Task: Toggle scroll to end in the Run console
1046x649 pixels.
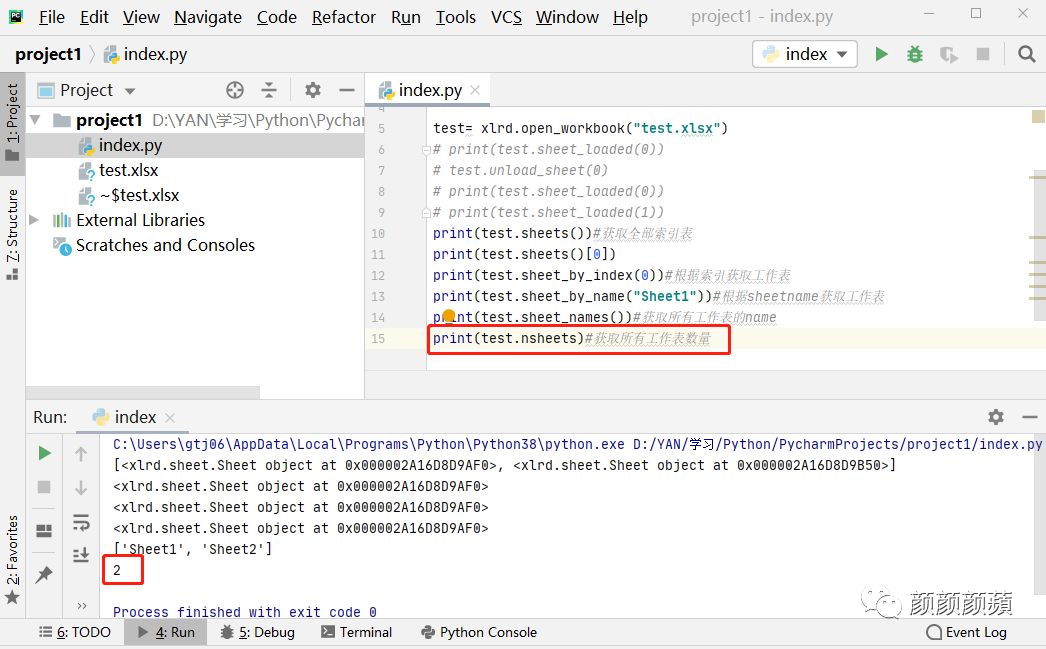Action: point(81,555)
